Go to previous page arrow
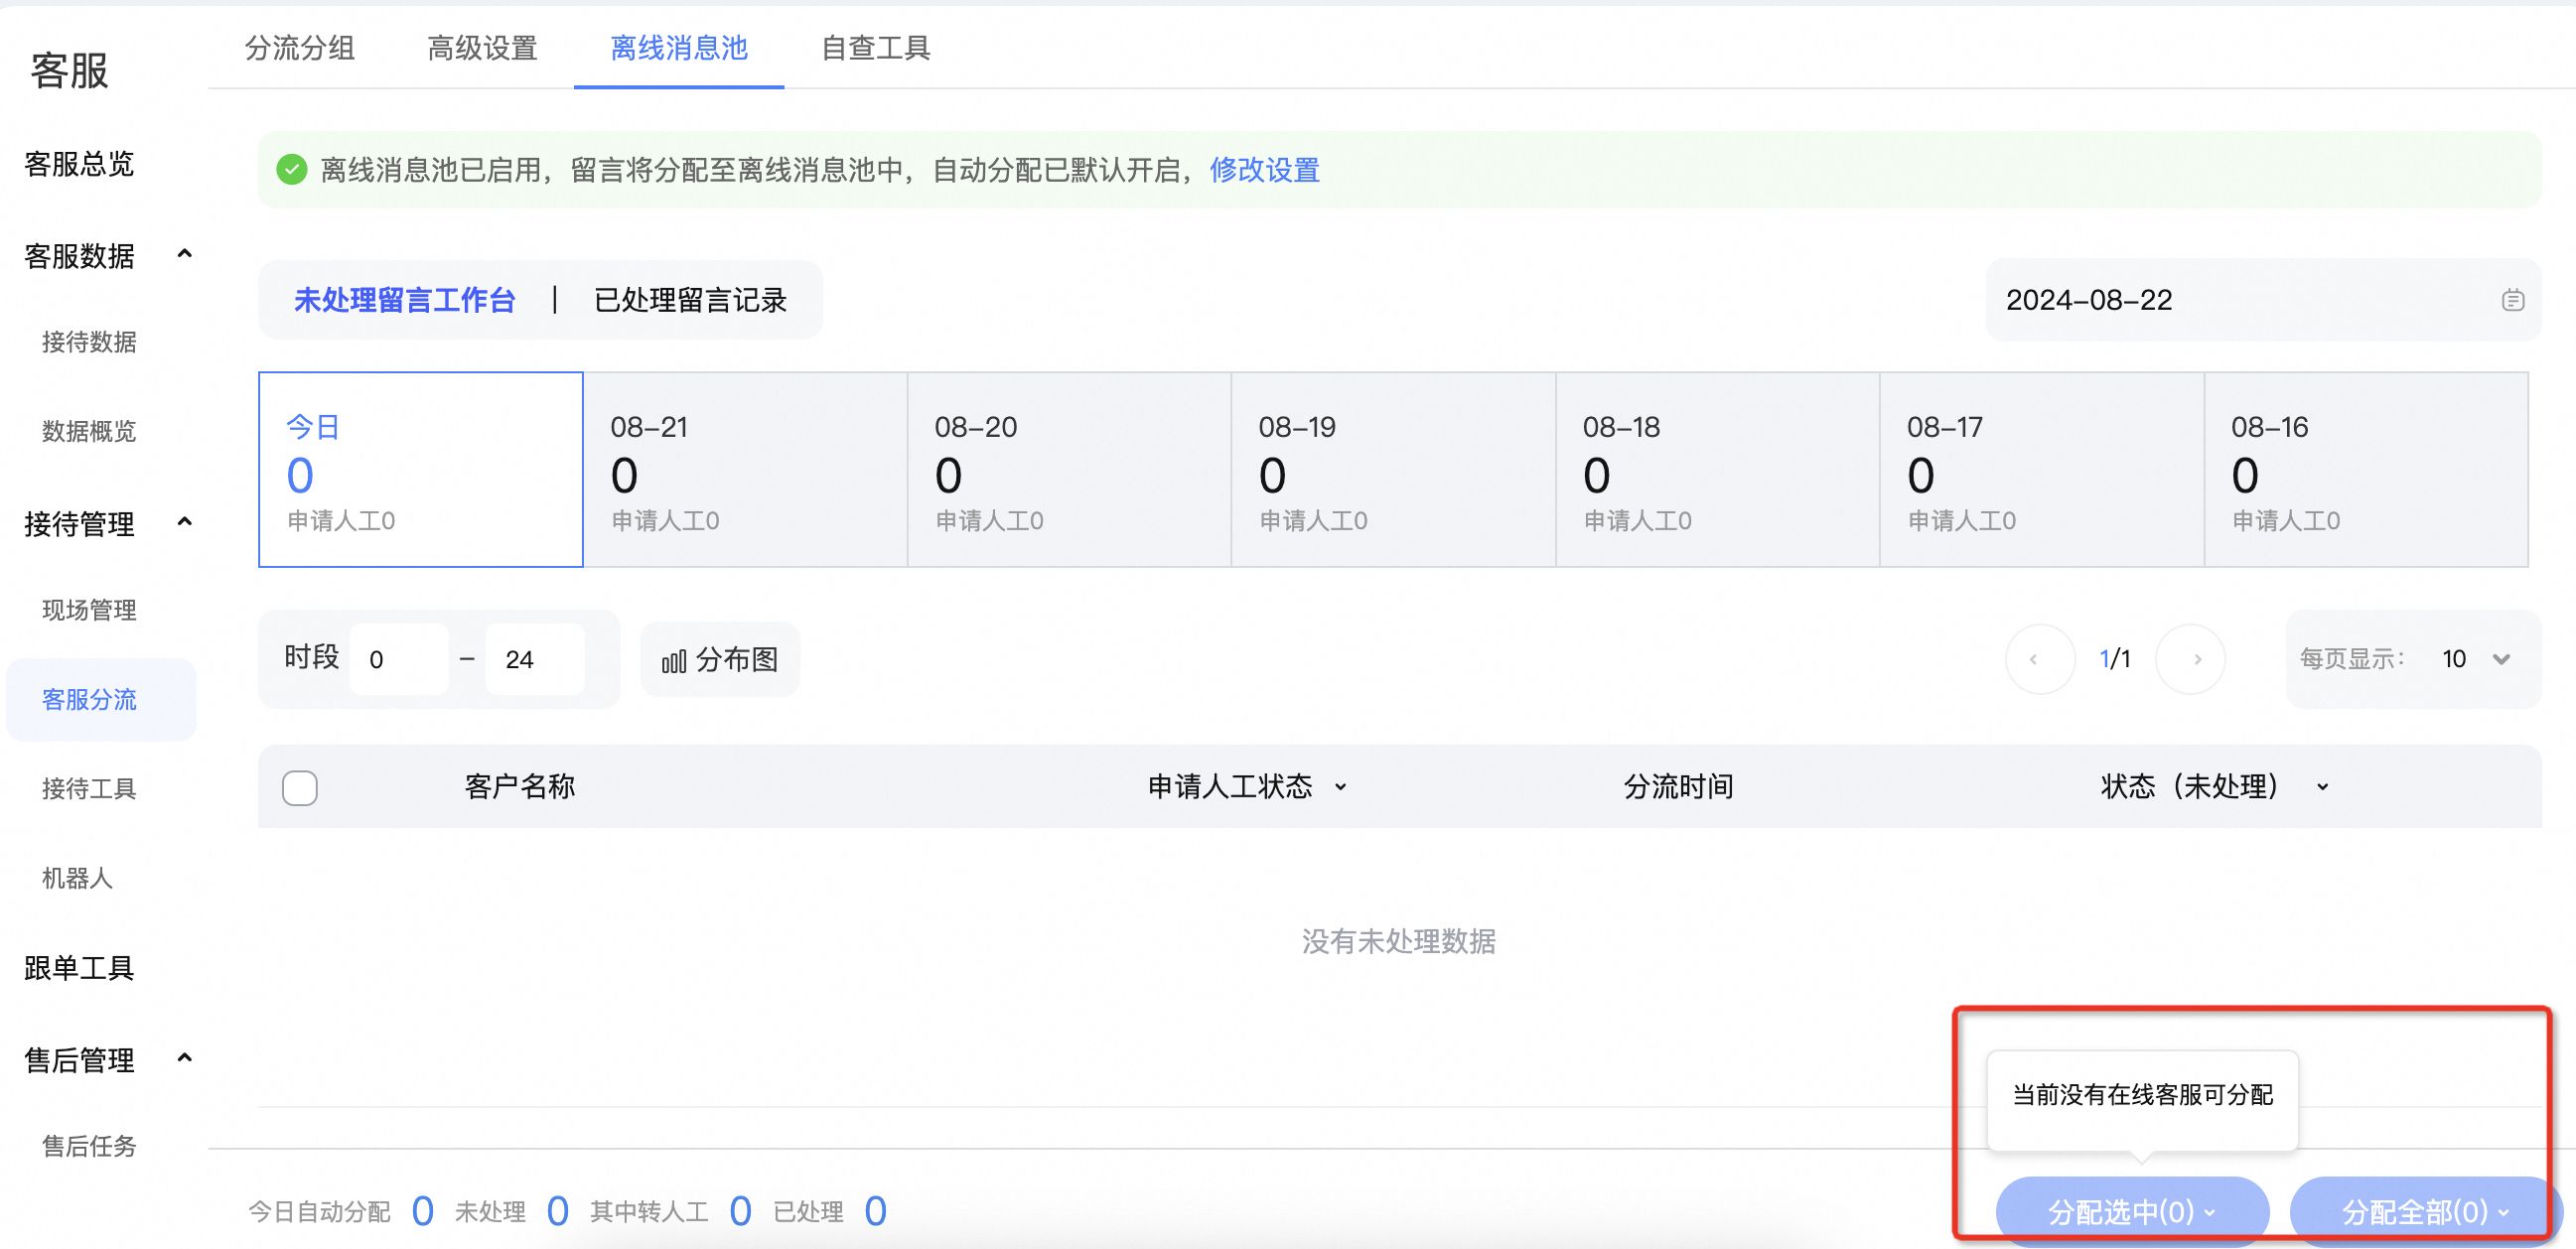The height and width of the screenshot is (1249, 2576). (2039, 659)
